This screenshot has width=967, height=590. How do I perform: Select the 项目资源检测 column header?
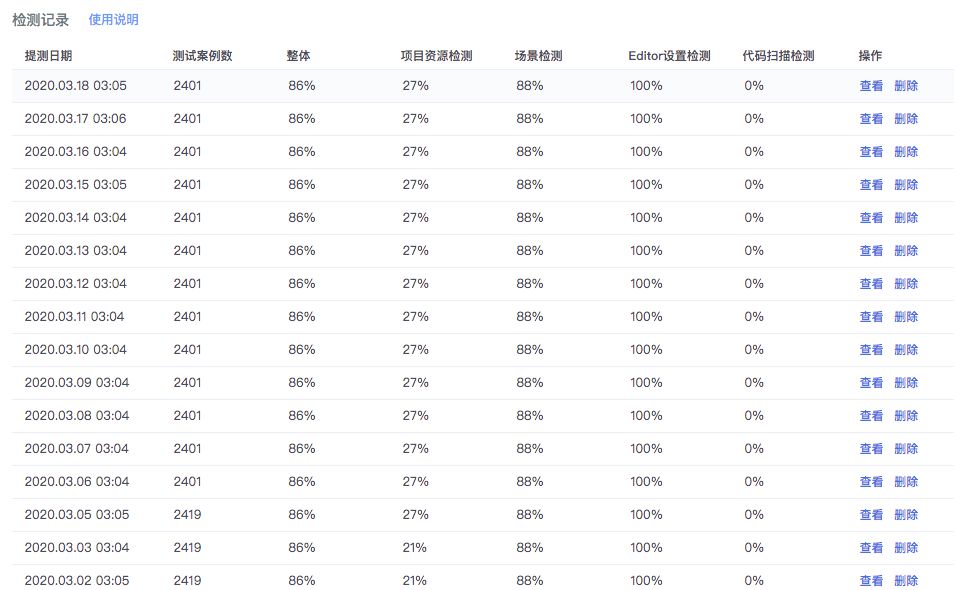tap(436, 55)
